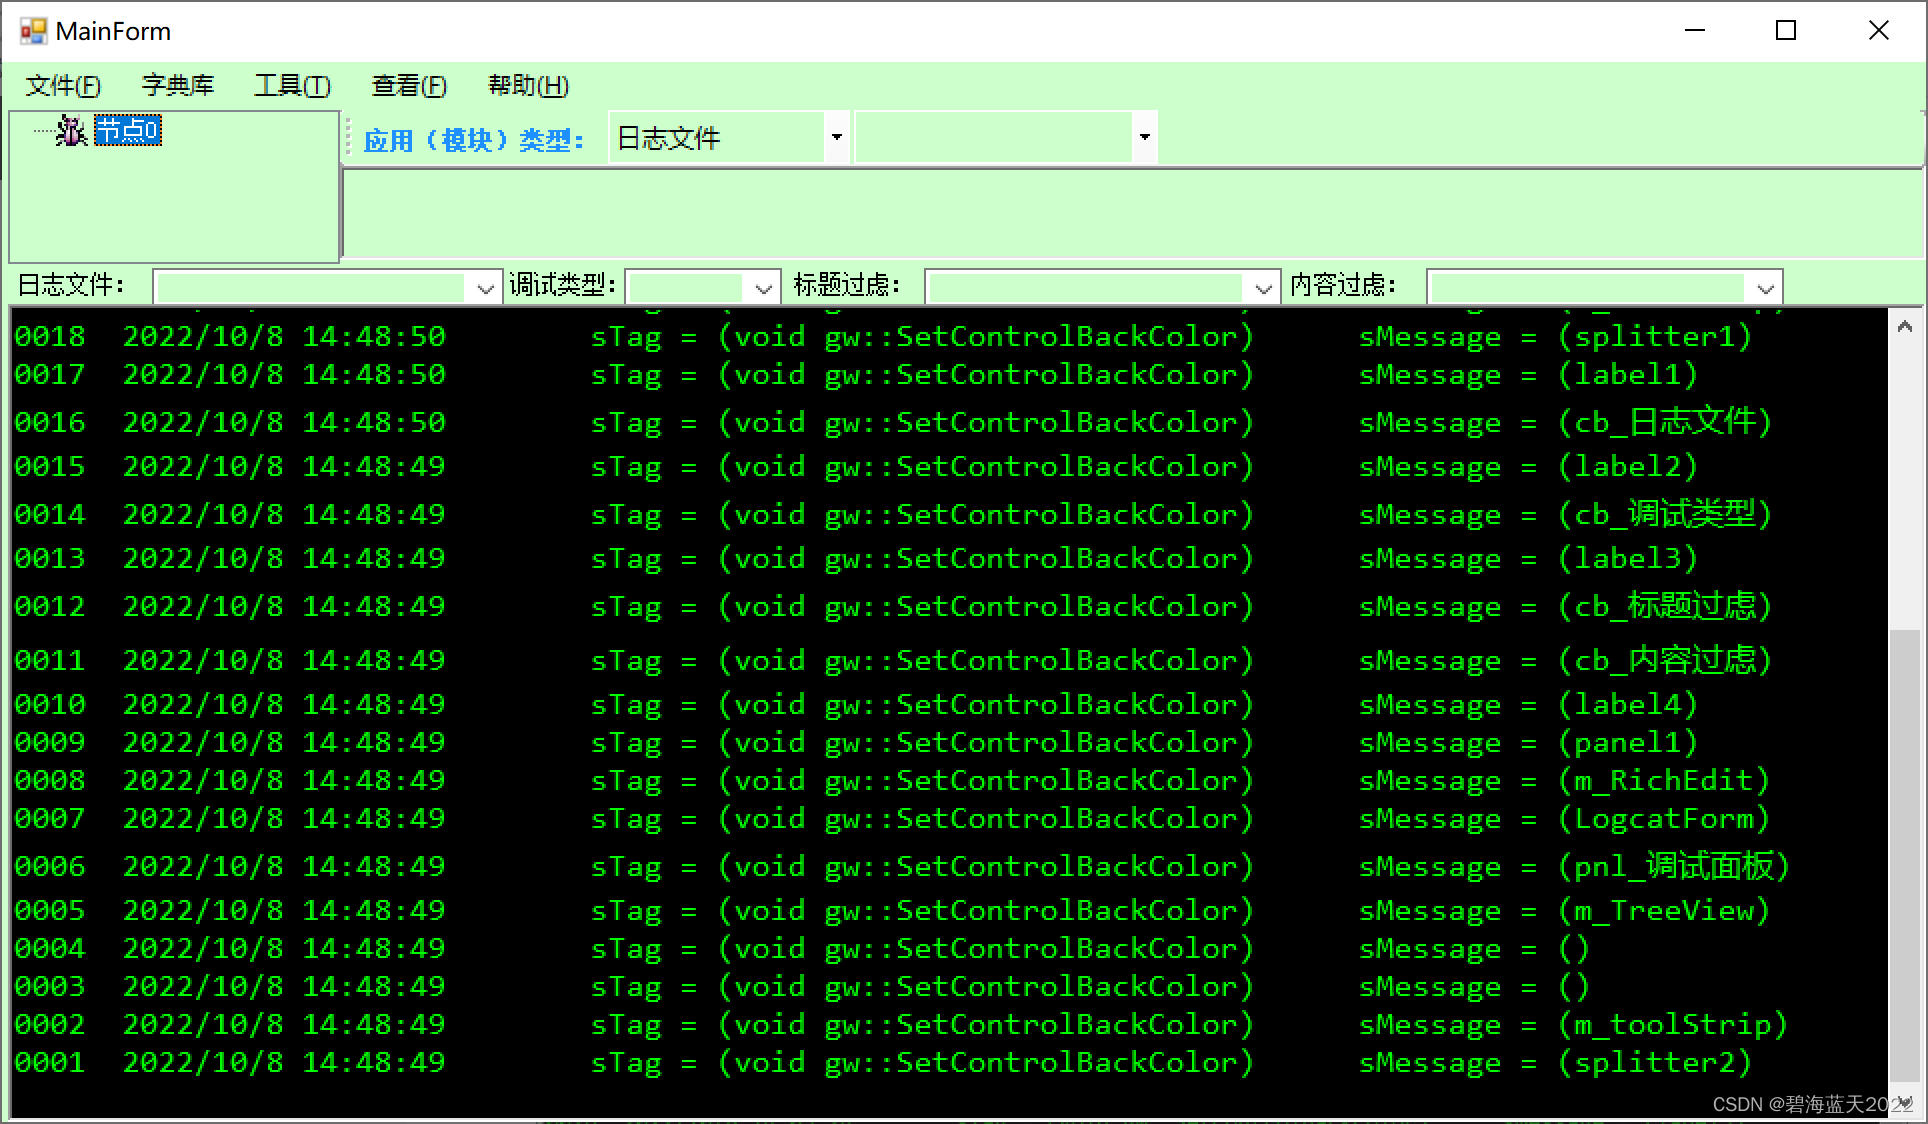
Task: Open the 帮助(H) menu
Action: point(525,86)
